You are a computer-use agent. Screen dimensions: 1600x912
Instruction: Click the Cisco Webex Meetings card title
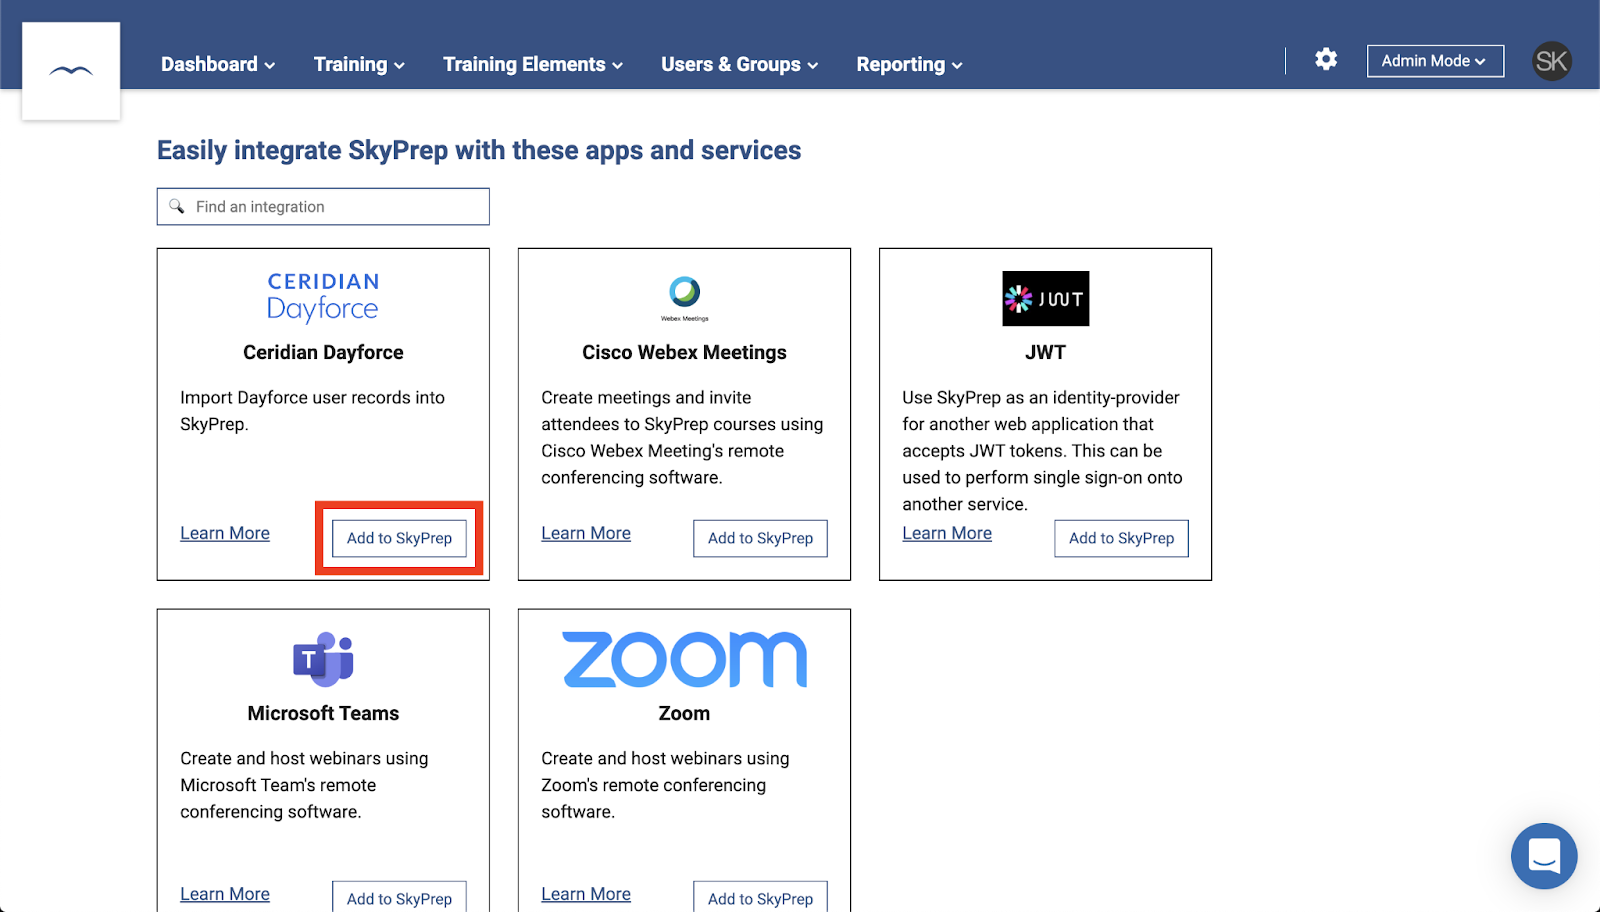[x=685, y=352]
